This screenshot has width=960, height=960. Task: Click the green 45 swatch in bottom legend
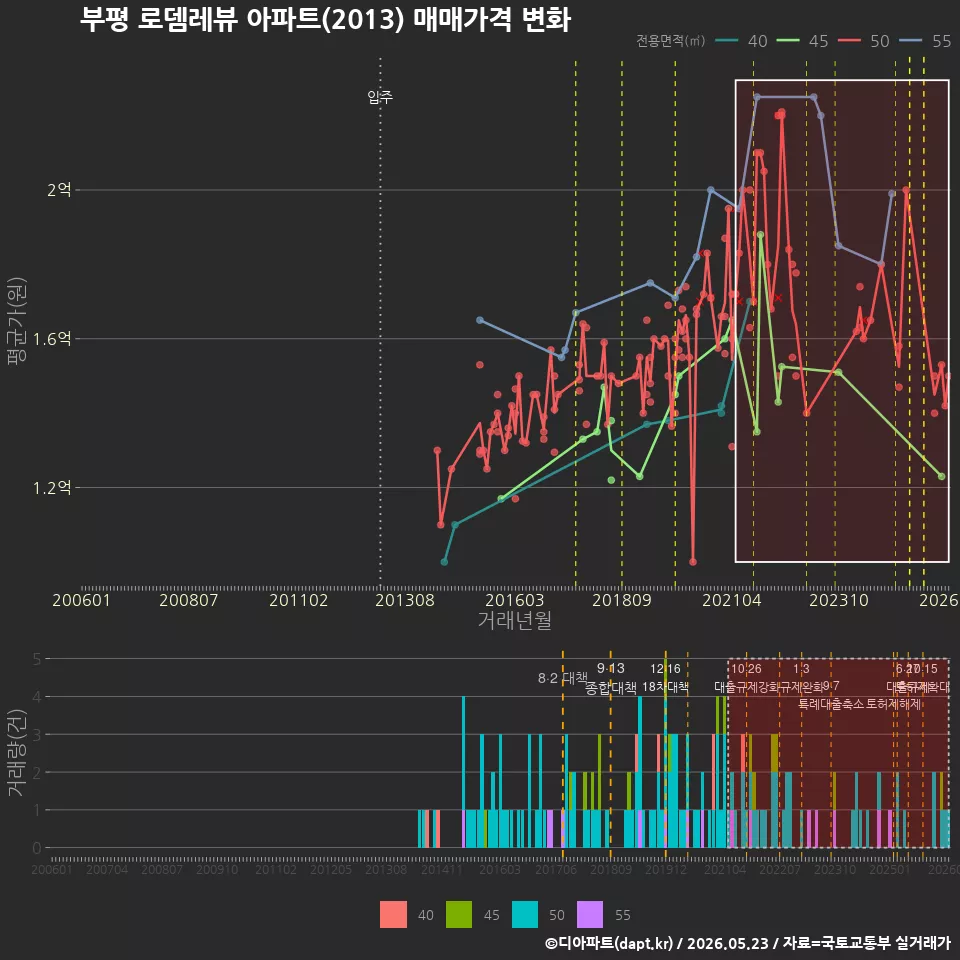click(x=459, y=915)
